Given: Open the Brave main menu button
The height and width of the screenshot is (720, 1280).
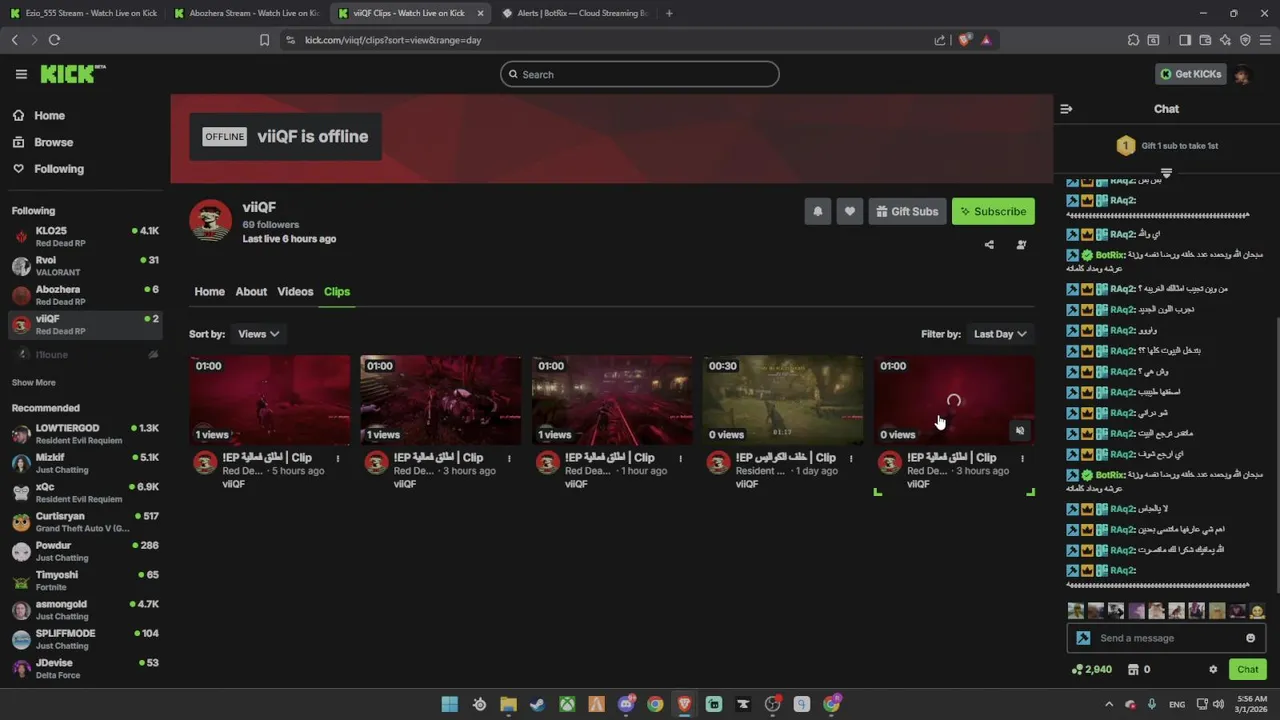Looking at the screenshot, I should [x=1265, y=40].
